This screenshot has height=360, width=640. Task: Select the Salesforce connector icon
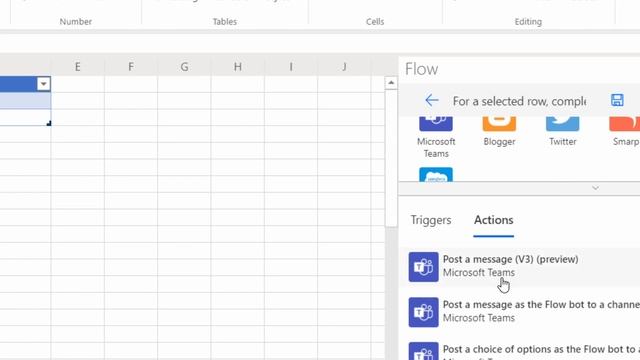(x=436, y=174)
